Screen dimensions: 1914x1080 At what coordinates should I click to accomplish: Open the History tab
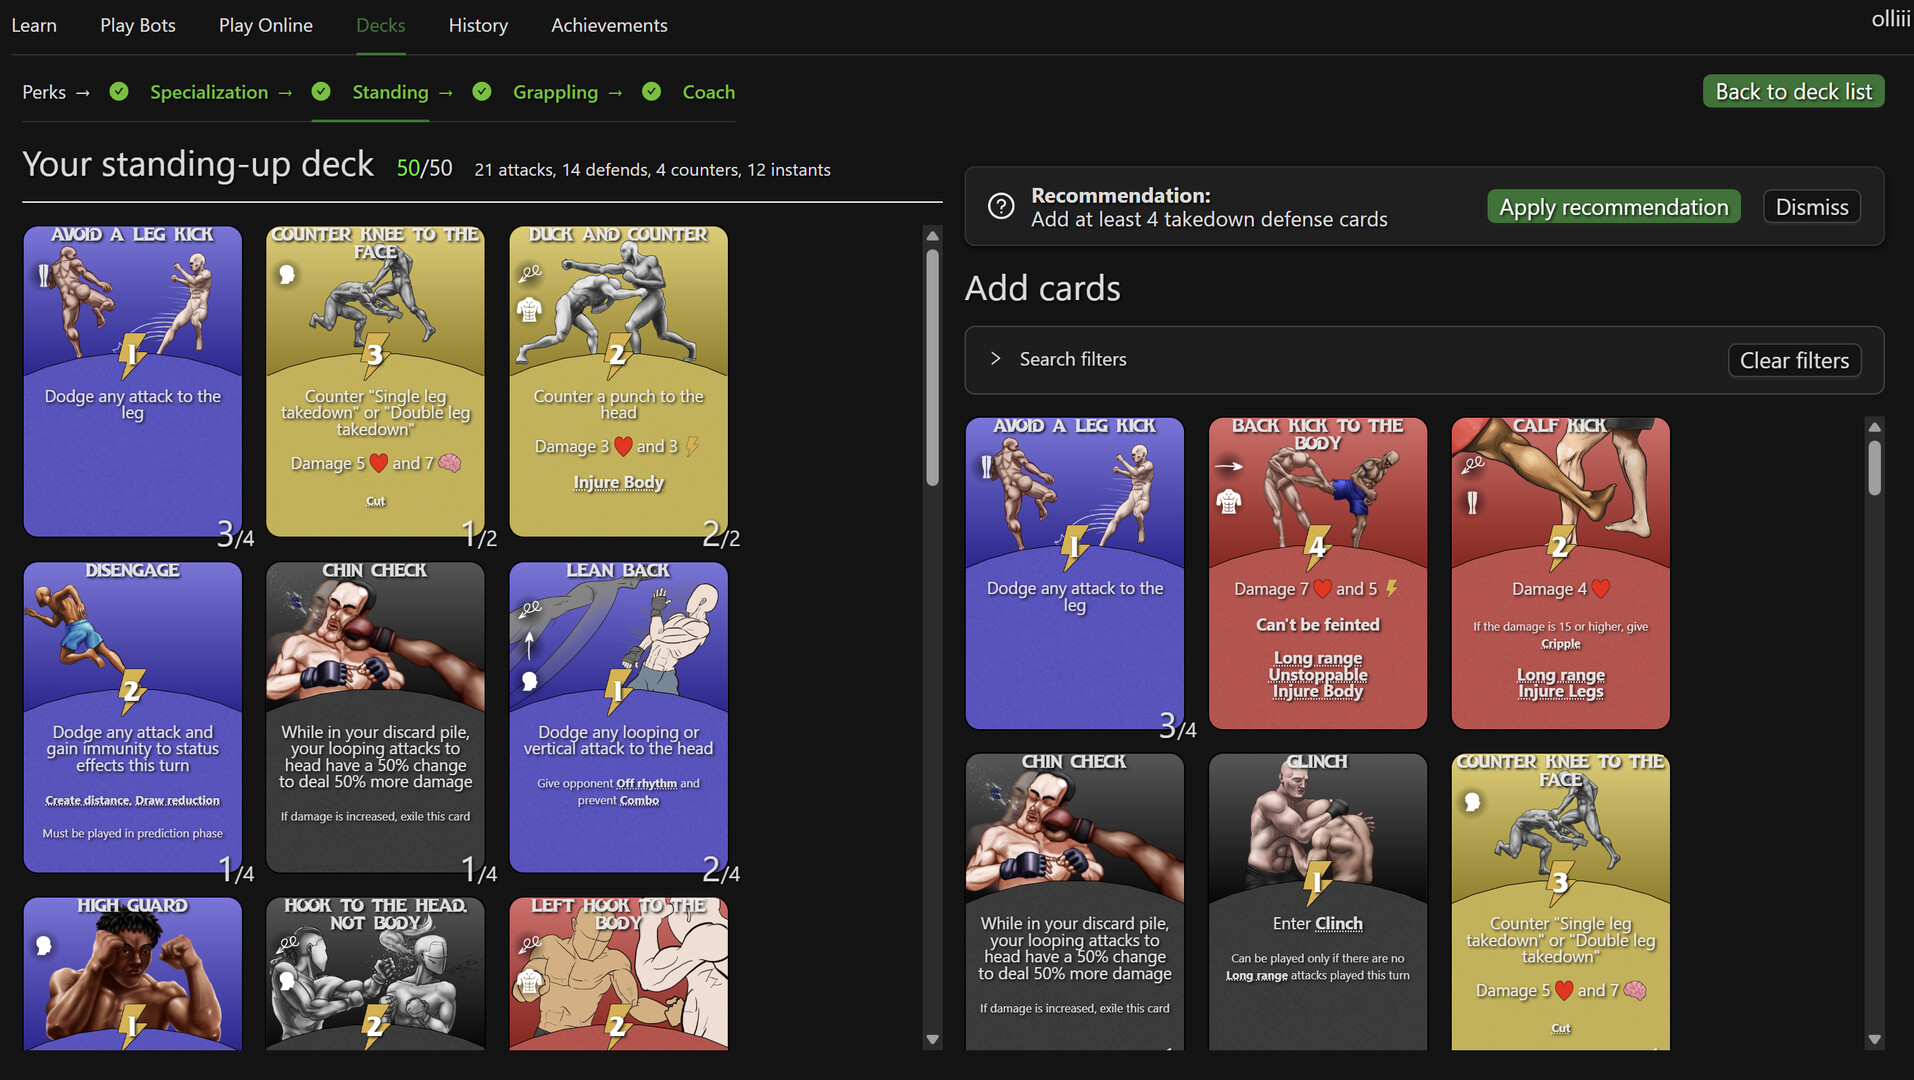pyautogui.click(x=477, y=25)
